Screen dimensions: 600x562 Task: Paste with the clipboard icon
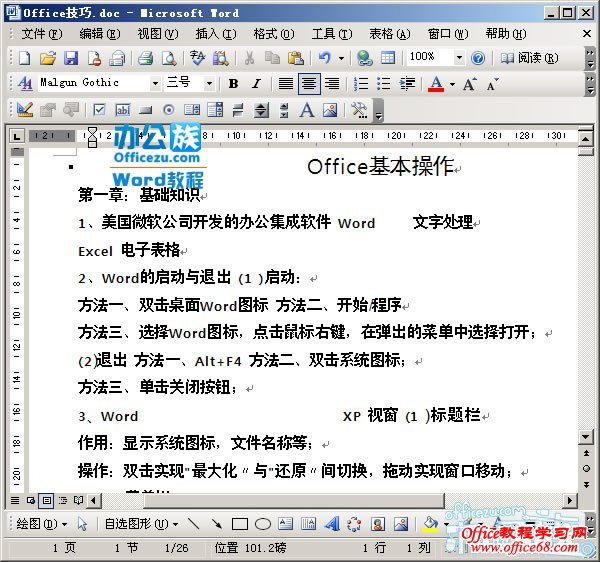[295, 58]
